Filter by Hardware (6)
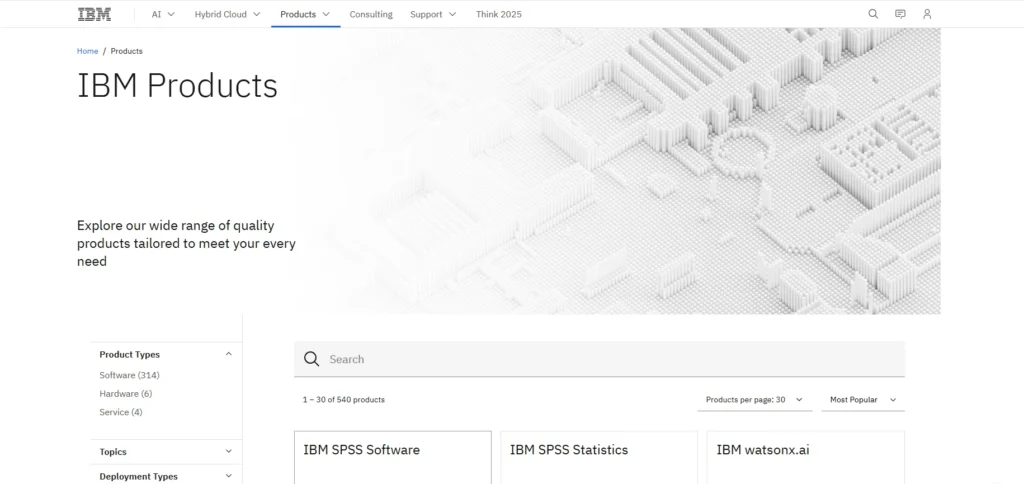This screenshot has height=484, width=1024. pos(125,394)
